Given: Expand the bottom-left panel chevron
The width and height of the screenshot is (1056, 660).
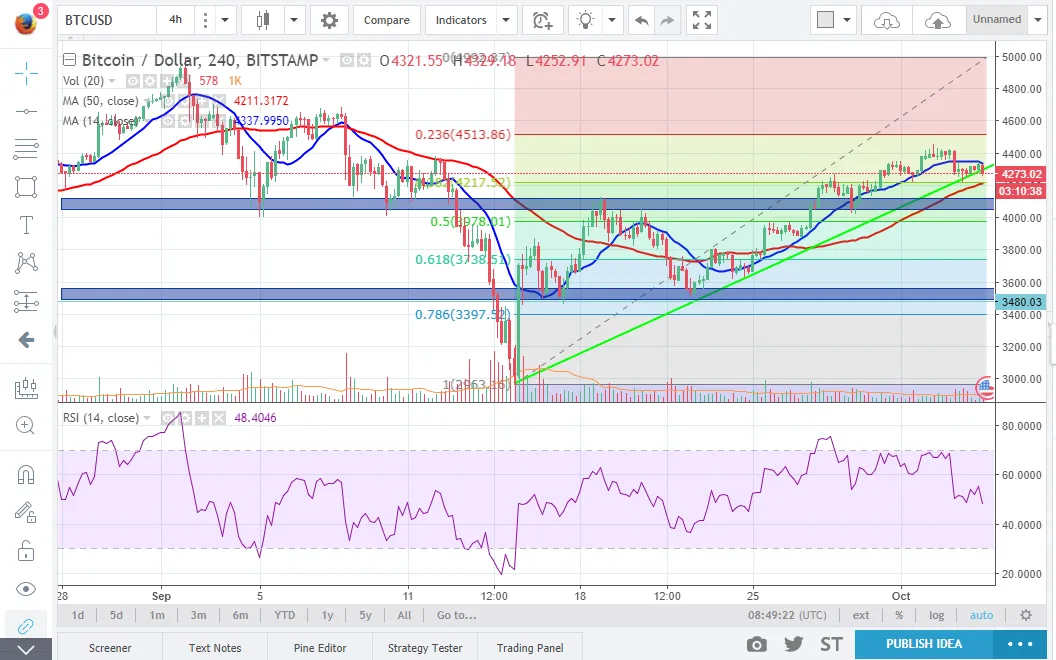Looking at the screenshot, I should pyautogui.click(x=26, y=649).
